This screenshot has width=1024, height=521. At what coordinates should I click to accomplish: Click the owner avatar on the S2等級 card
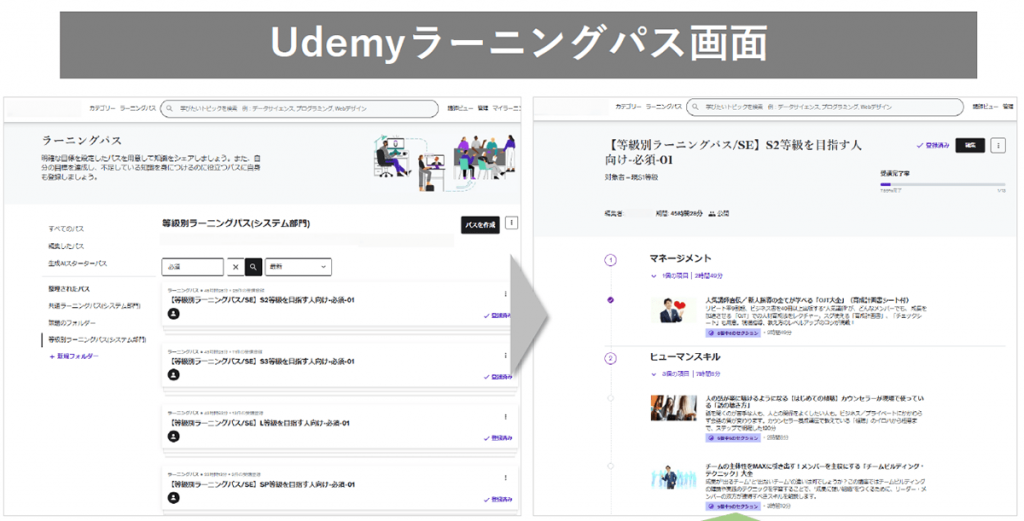pos(173,314)
